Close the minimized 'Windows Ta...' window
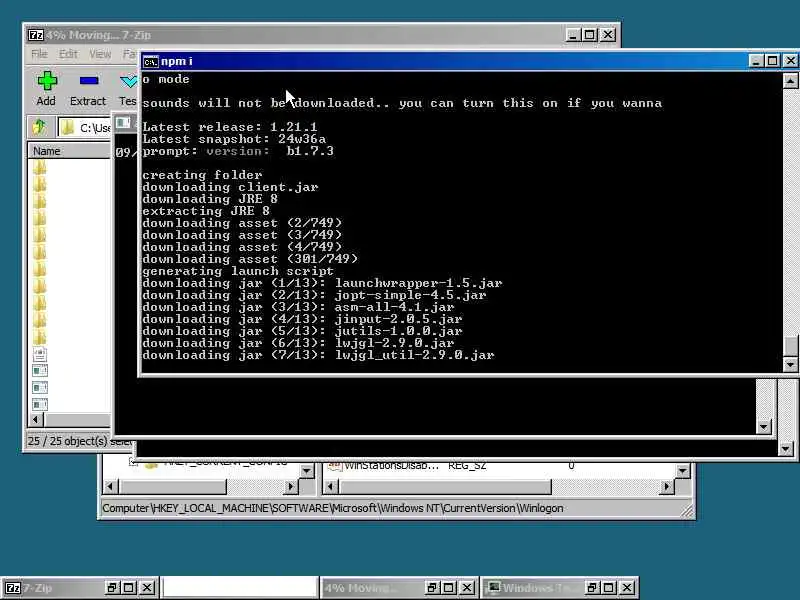The height and width of the screenshot is (600, 800). pyautogui.click(x=627, y=588)
